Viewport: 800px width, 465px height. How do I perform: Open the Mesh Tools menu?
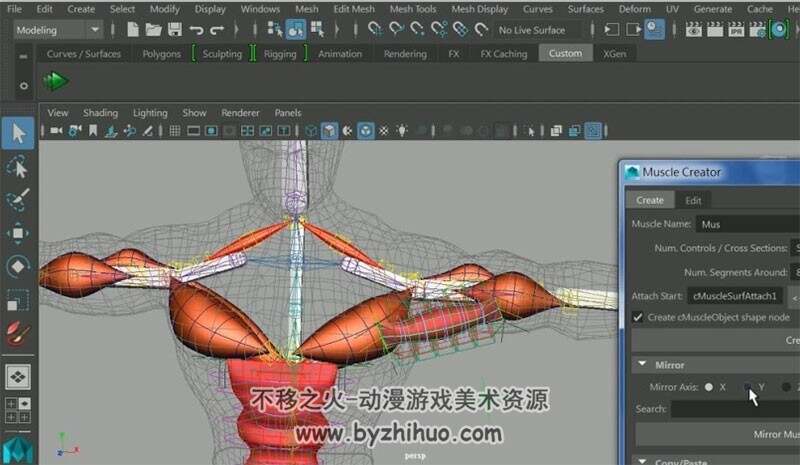pyautogui.click(x=412, y=9)
